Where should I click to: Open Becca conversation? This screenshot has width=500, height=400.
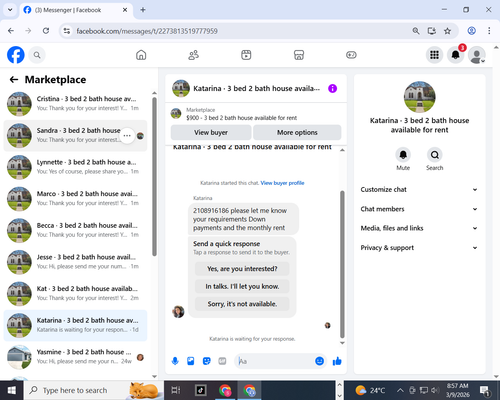[75, 230]
